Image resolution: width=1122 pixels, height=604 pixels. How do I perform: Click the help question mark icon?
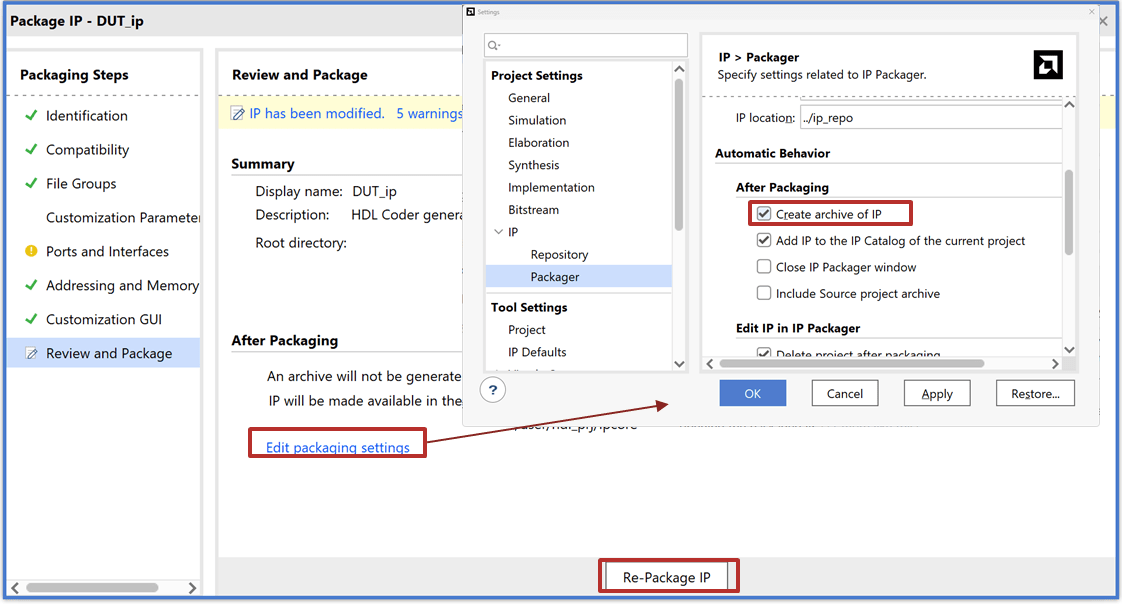click(493, 391)
